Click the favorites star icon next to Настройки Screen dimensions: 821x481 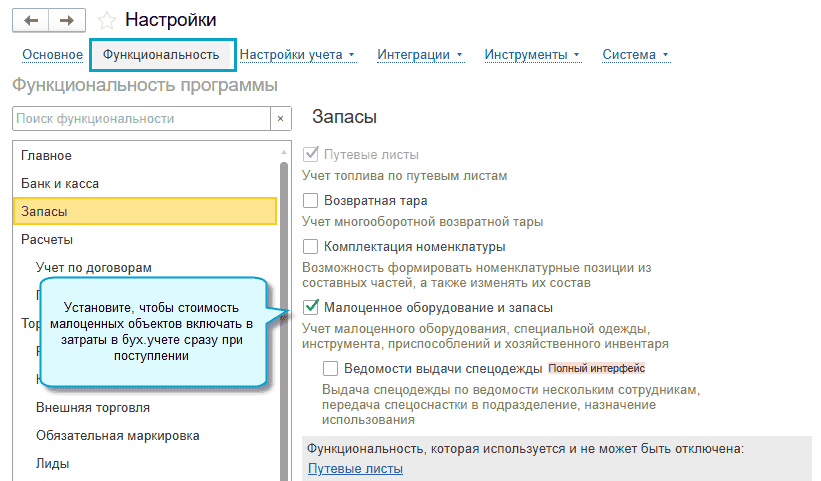pyautogui.click(x=108, y=21)
